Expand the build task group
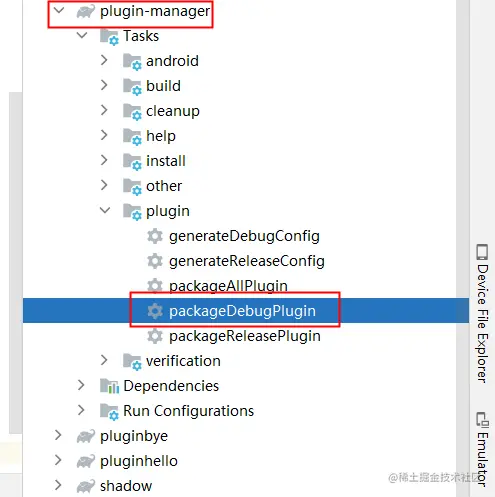495x497 pixels. click(x=104, y=85)
